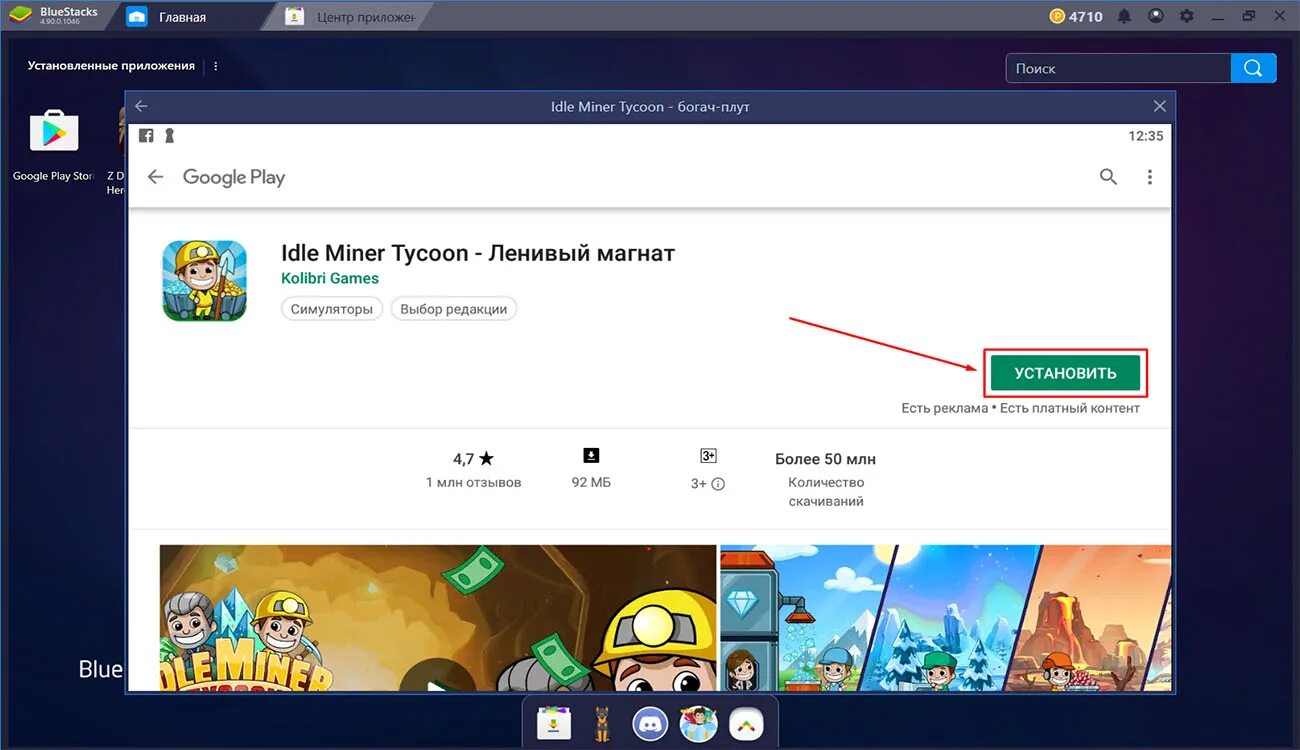The width and height of the screenshot is (1300, 750).
Task: Click the Google Play logo text
Action: click(x=234, y=177)
